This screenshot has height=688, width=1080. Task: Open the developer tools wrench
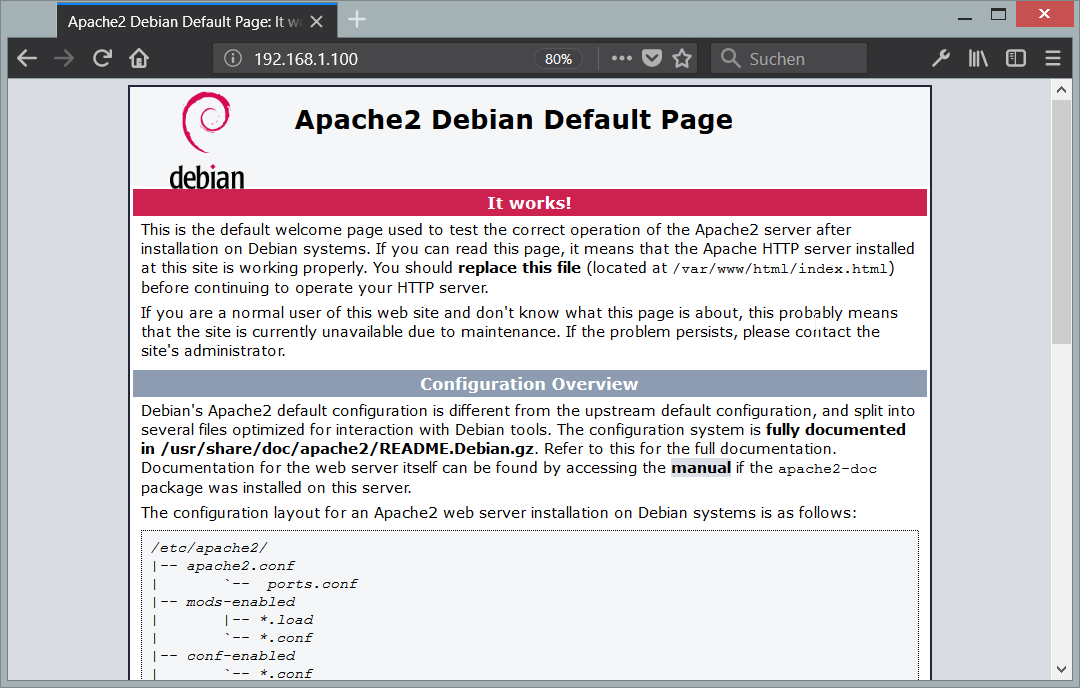coord(941,59)
